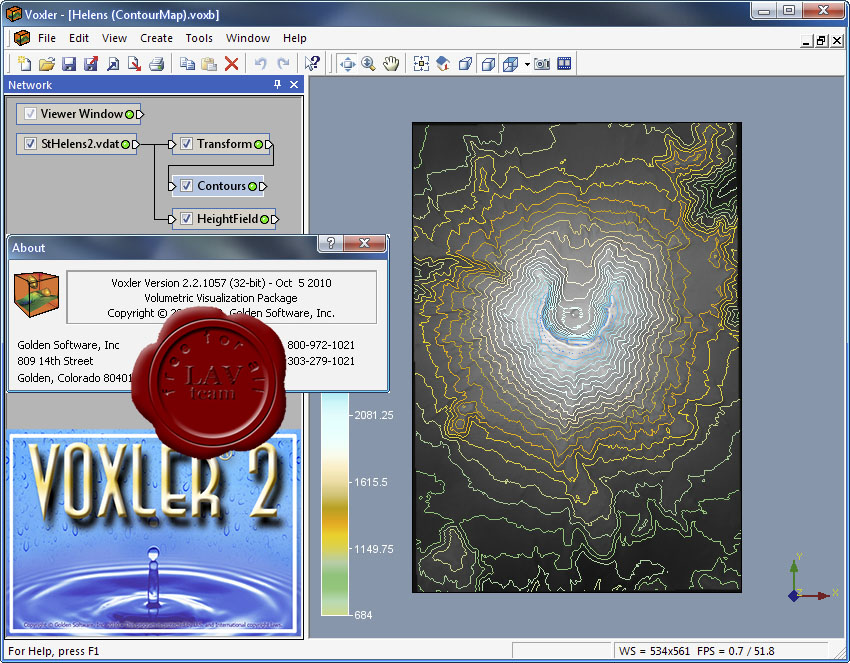Capture the viewer with the camera icon
850x663 pixels.
(x=542, y=64)
